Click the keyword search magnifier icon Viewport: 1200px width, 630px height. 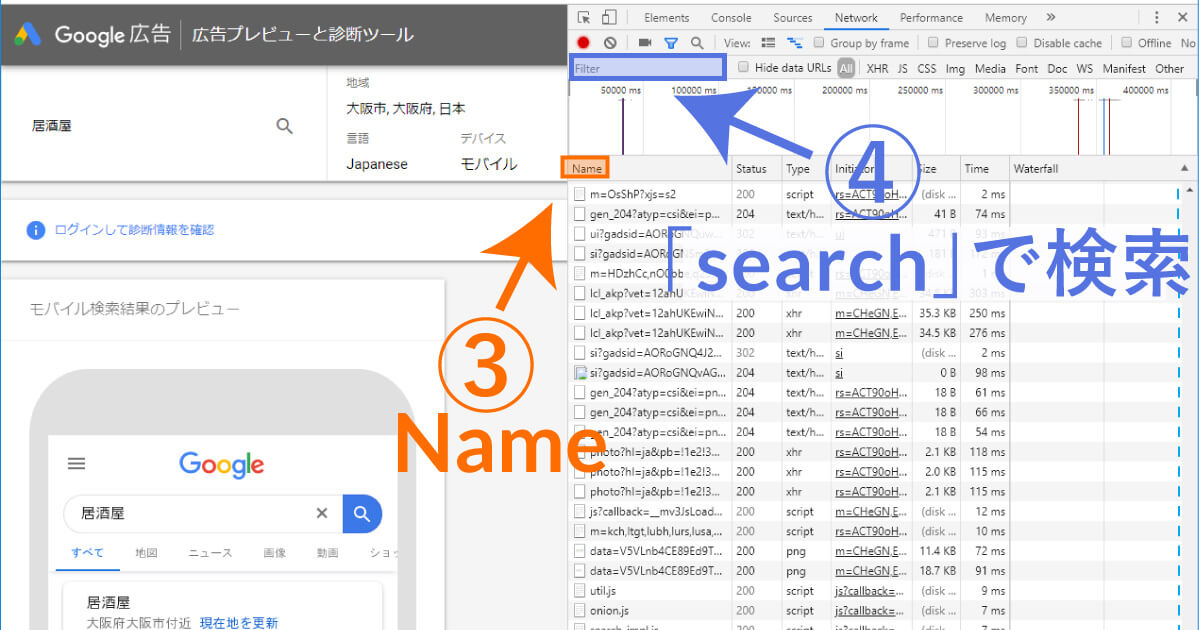tap(285, 126)
